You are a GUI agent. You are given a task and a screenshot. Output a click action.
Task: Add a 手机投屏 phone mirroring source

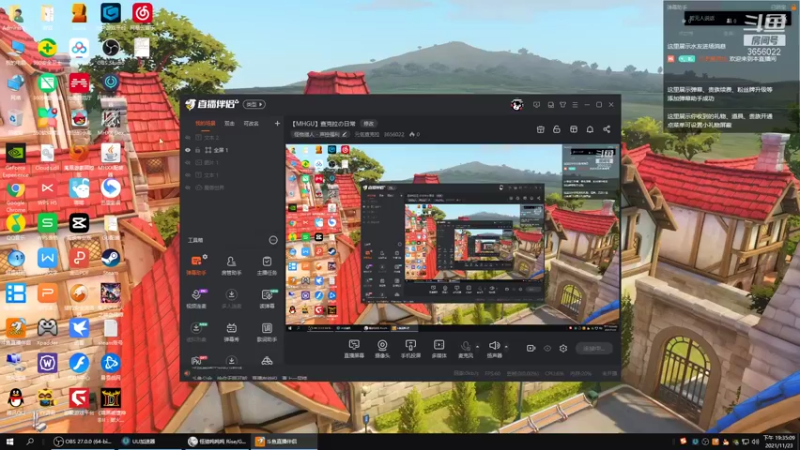click(x=410, y=349)
